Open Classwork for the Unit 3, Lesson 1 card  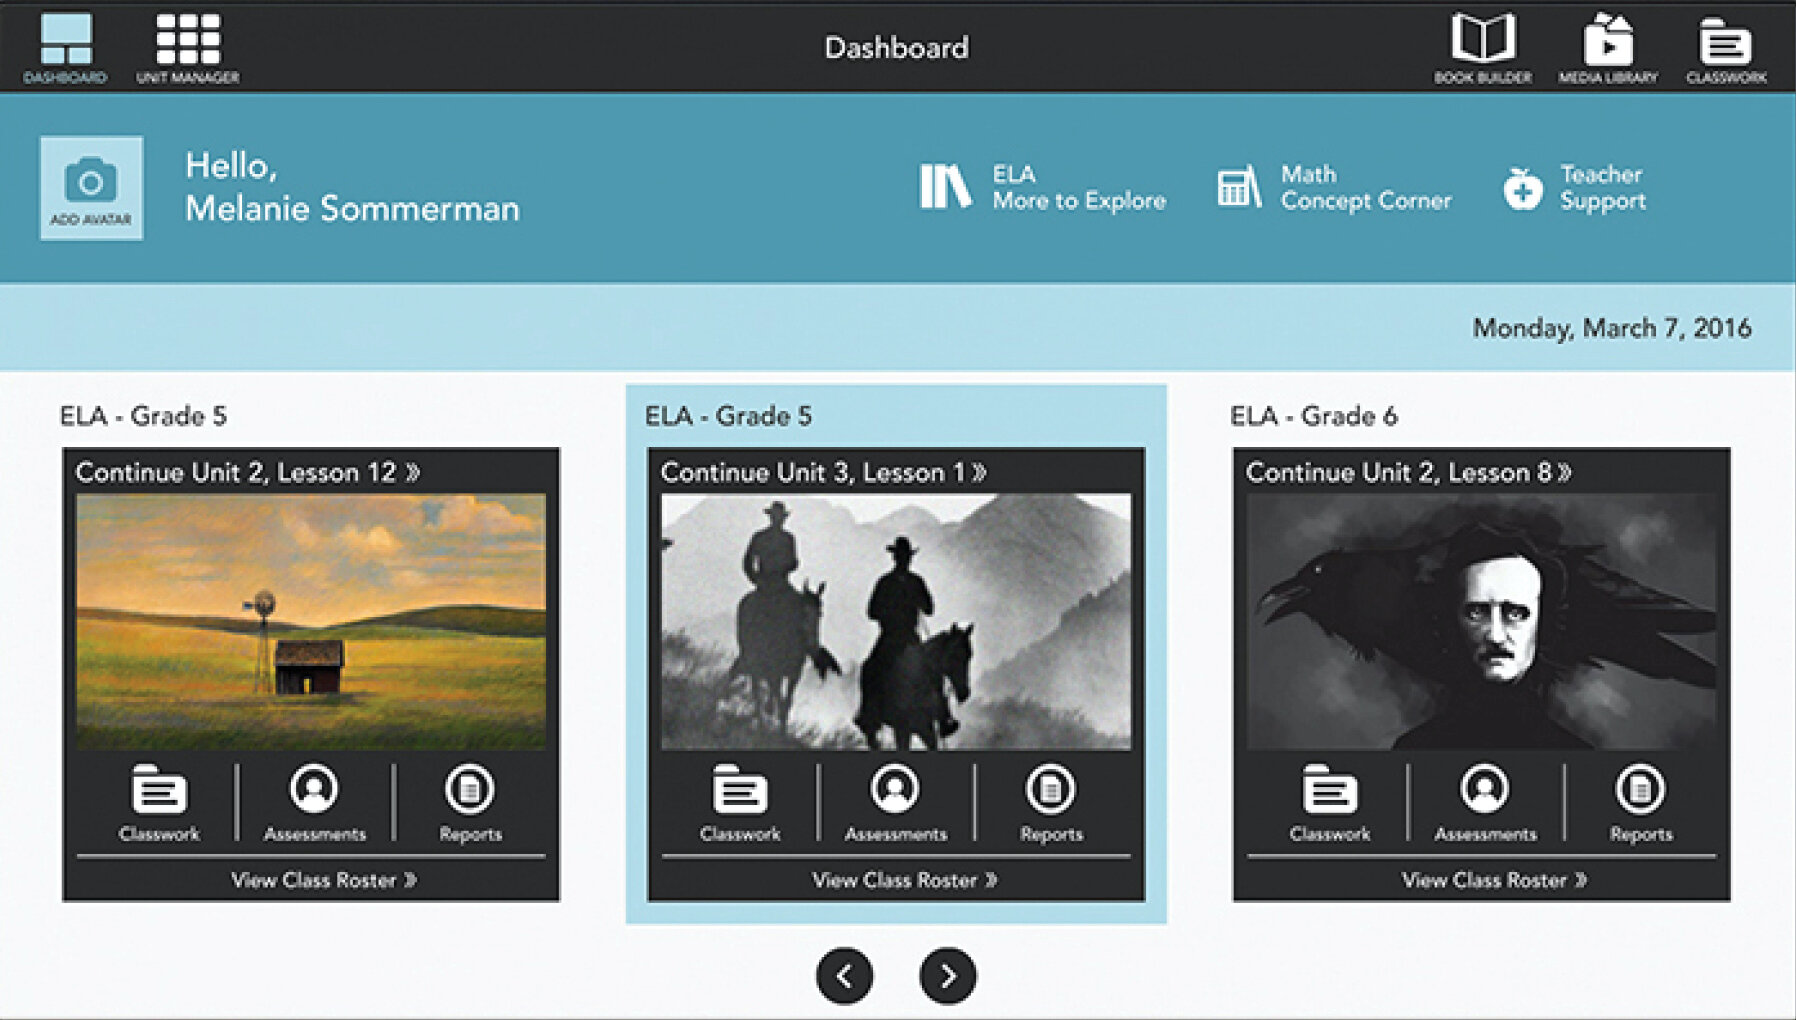740,803
